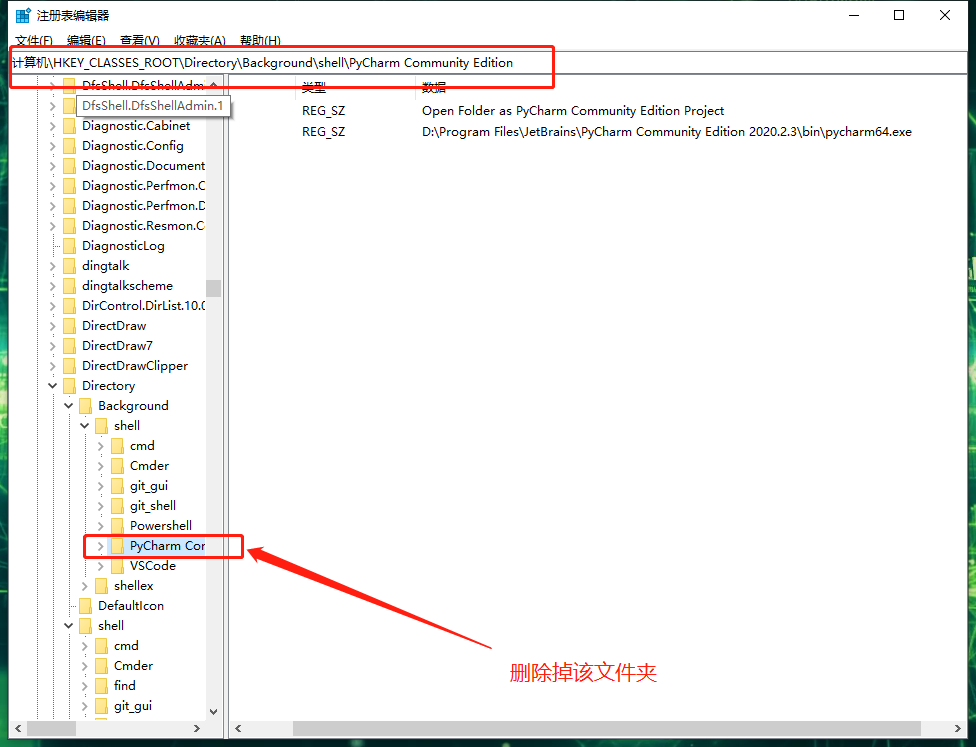The height and width of the screenshot is (747, 976).
Task: Select the git_shell folder icon
Action: pos(117,505)
